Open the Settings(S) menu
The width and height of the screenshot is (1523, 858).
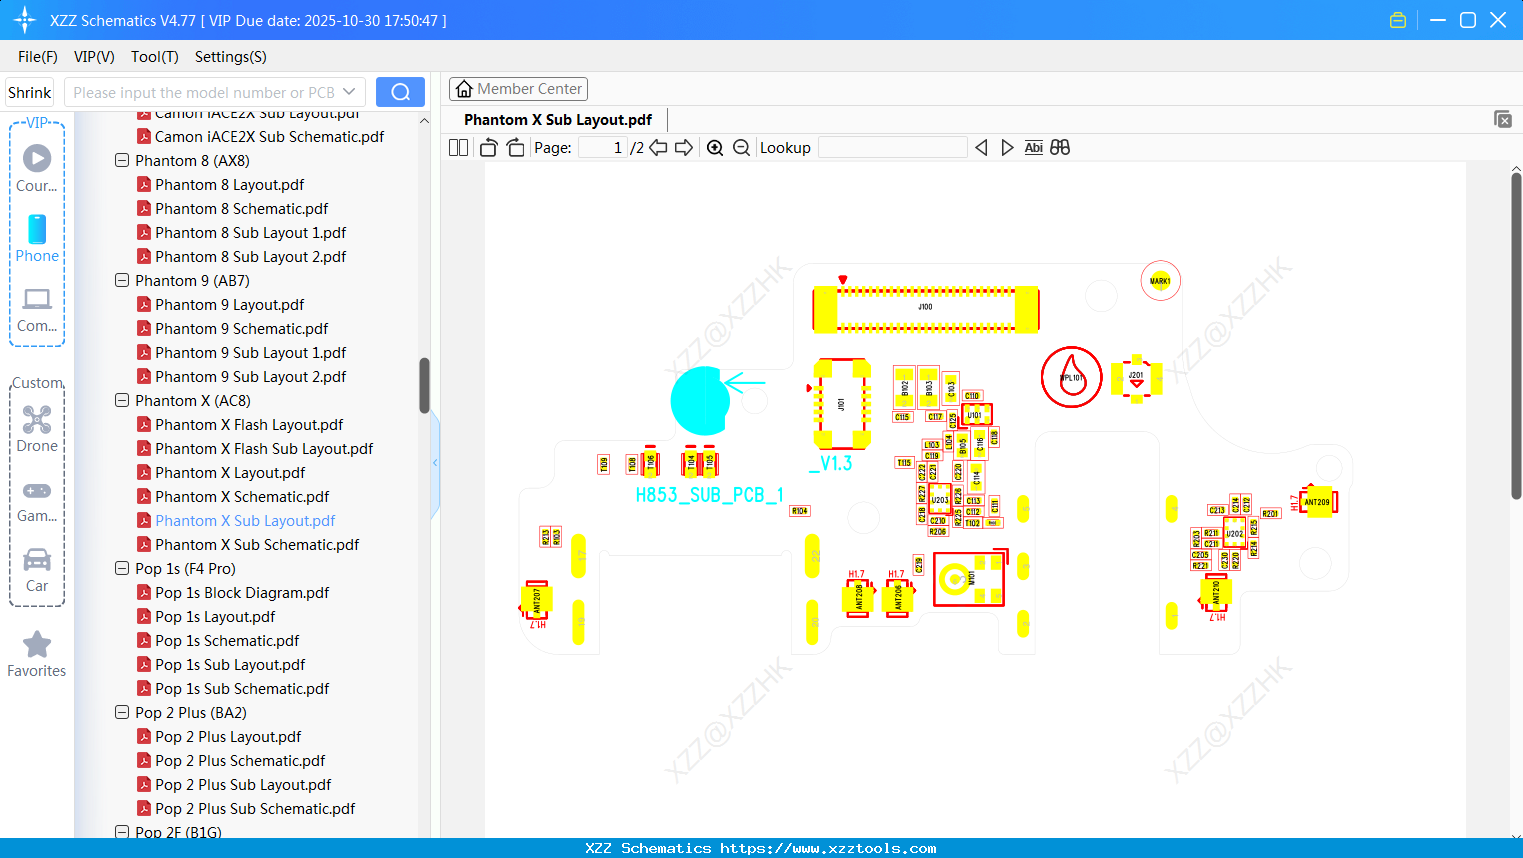[x=231, y=57]
